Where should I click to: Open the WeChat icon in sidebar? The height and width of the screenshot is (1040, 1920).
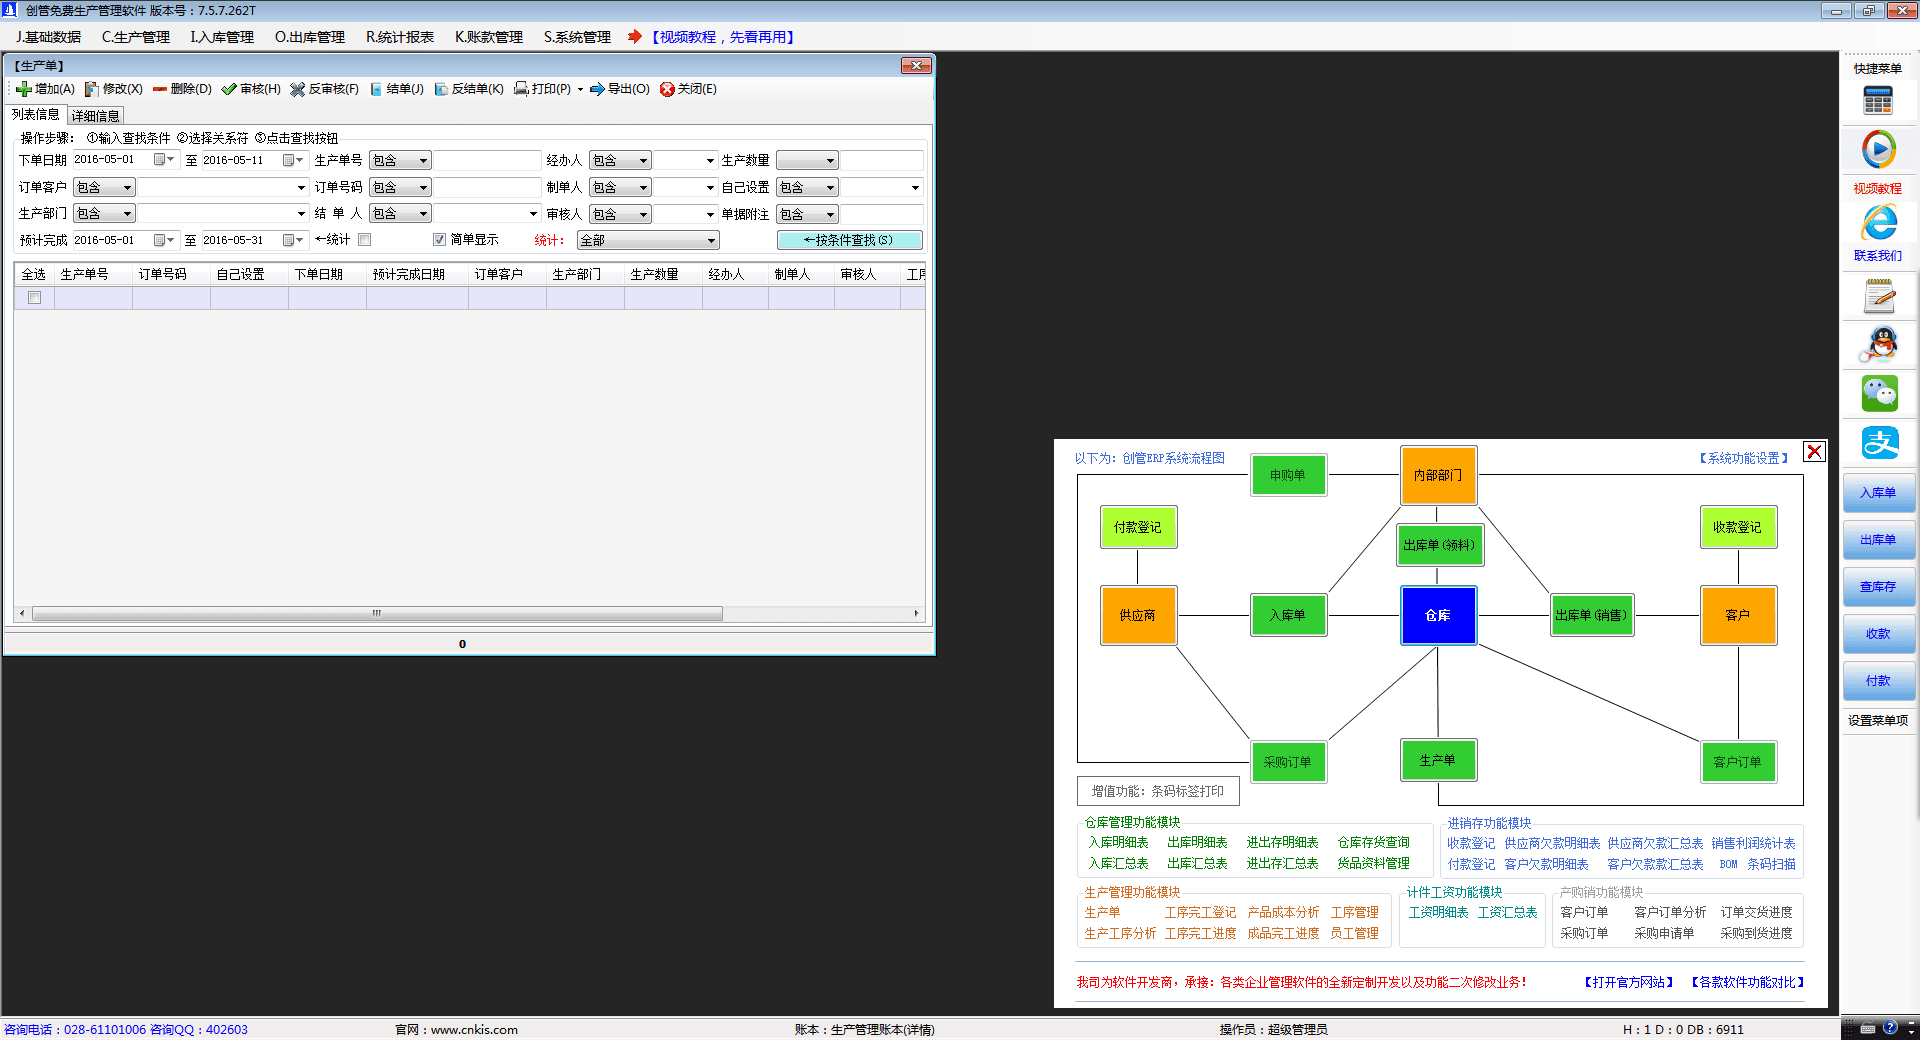point(1879,393)
